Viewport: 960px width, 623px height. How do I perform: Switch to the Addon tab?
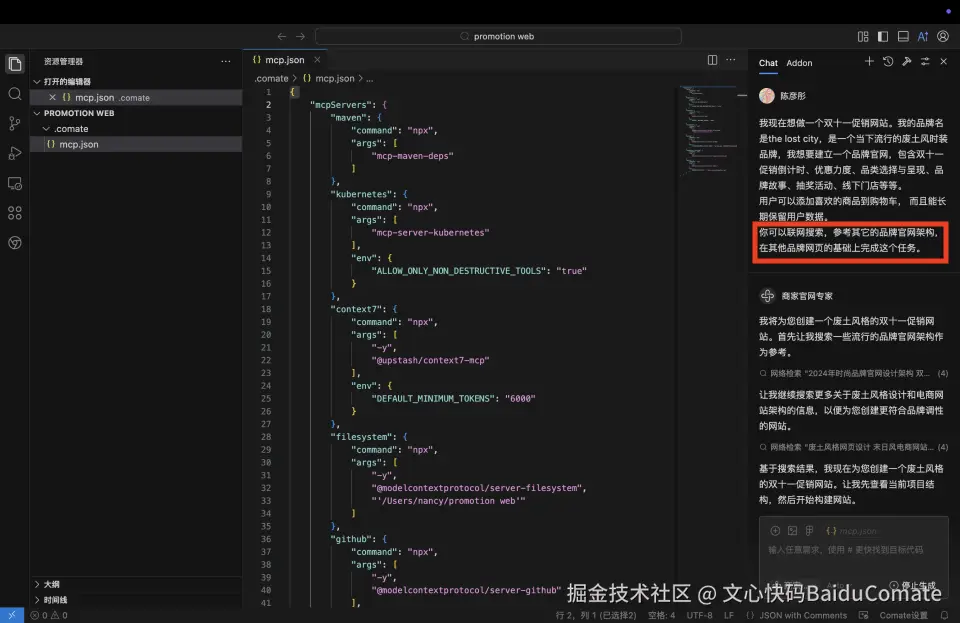tap(799, 63)
